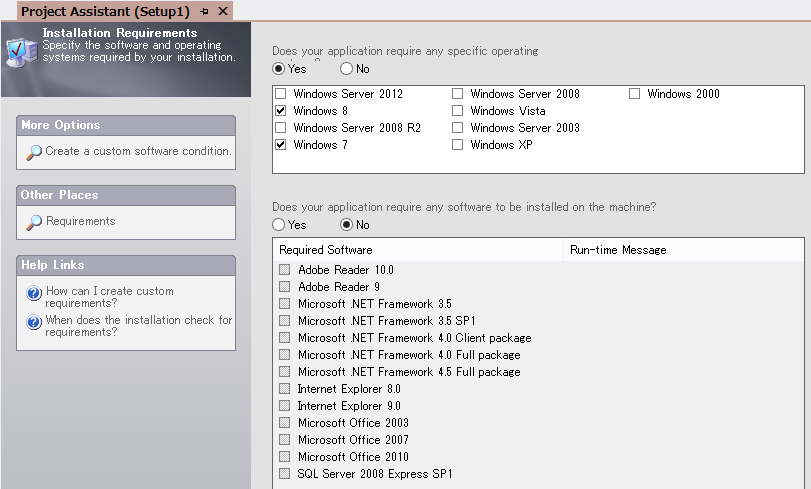
Task: Check Windows XP
Action: point(457,144)
